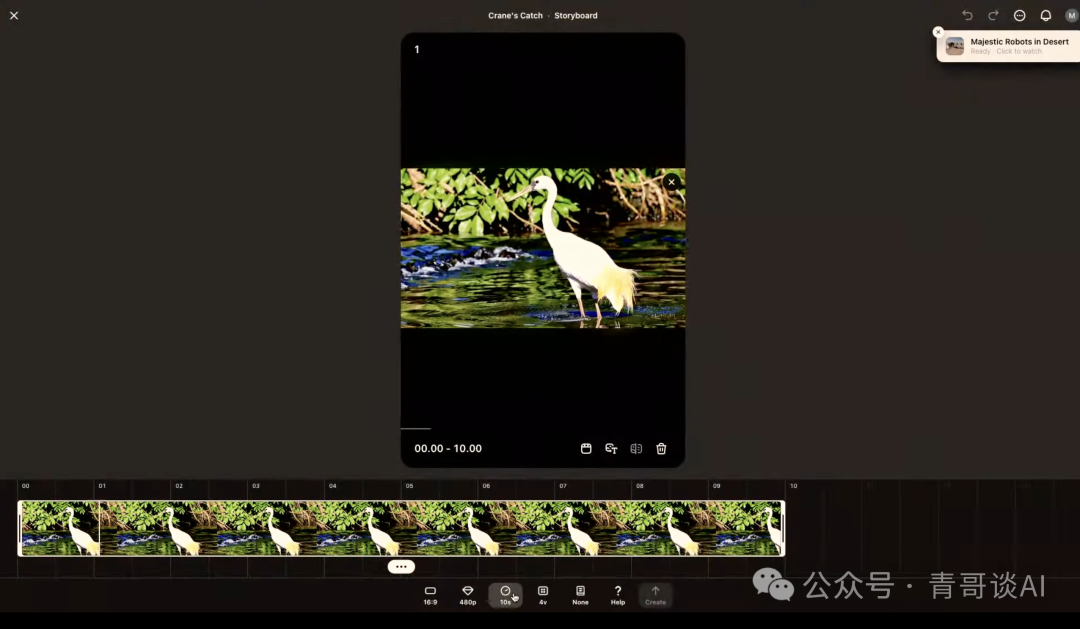Open the None preset selector
Viewport: 1080px width, 629px height.
point(580,595)
